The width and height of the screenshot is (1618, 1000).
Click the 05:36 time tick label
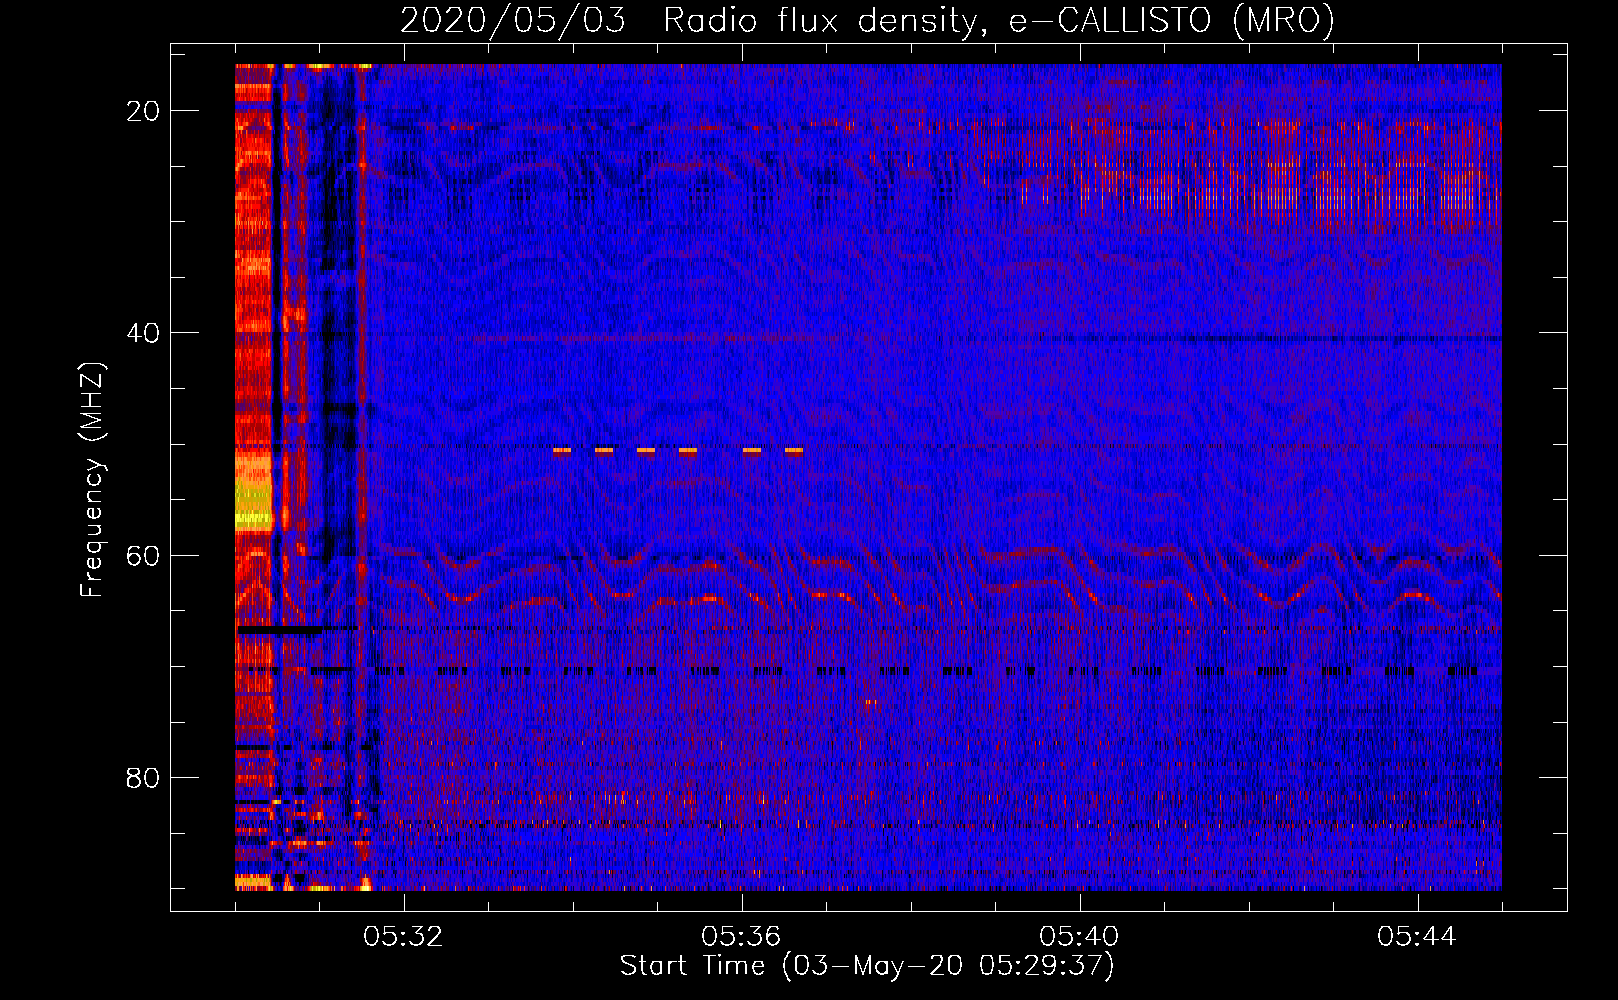pos(741,937)
